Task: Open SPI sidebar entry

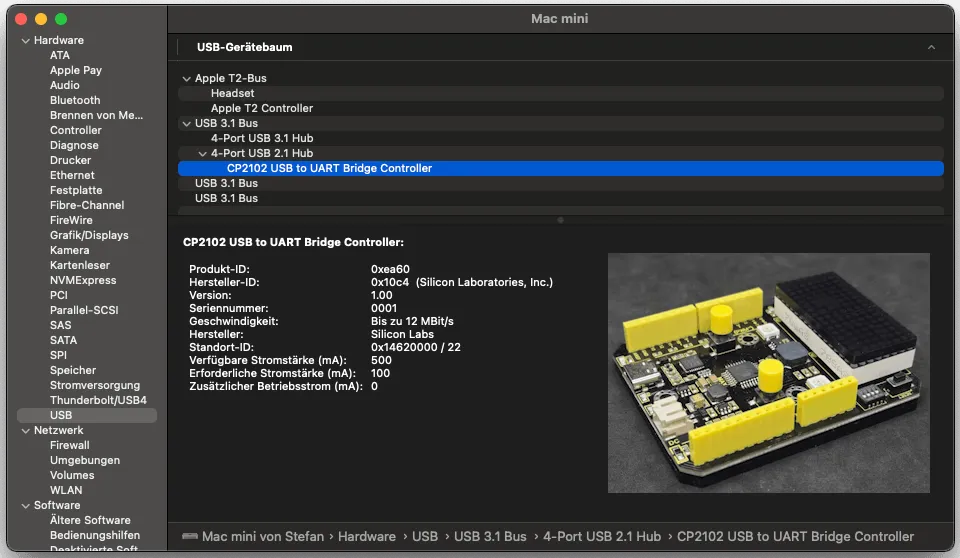Action: pos(58,355)
